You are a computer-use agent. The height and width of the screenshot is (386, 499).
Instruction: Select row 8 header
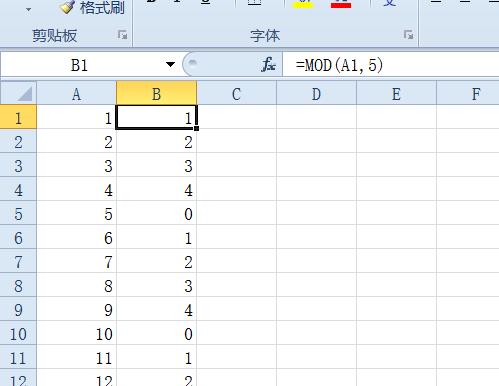pyautogui.click(x=18, y=285)
